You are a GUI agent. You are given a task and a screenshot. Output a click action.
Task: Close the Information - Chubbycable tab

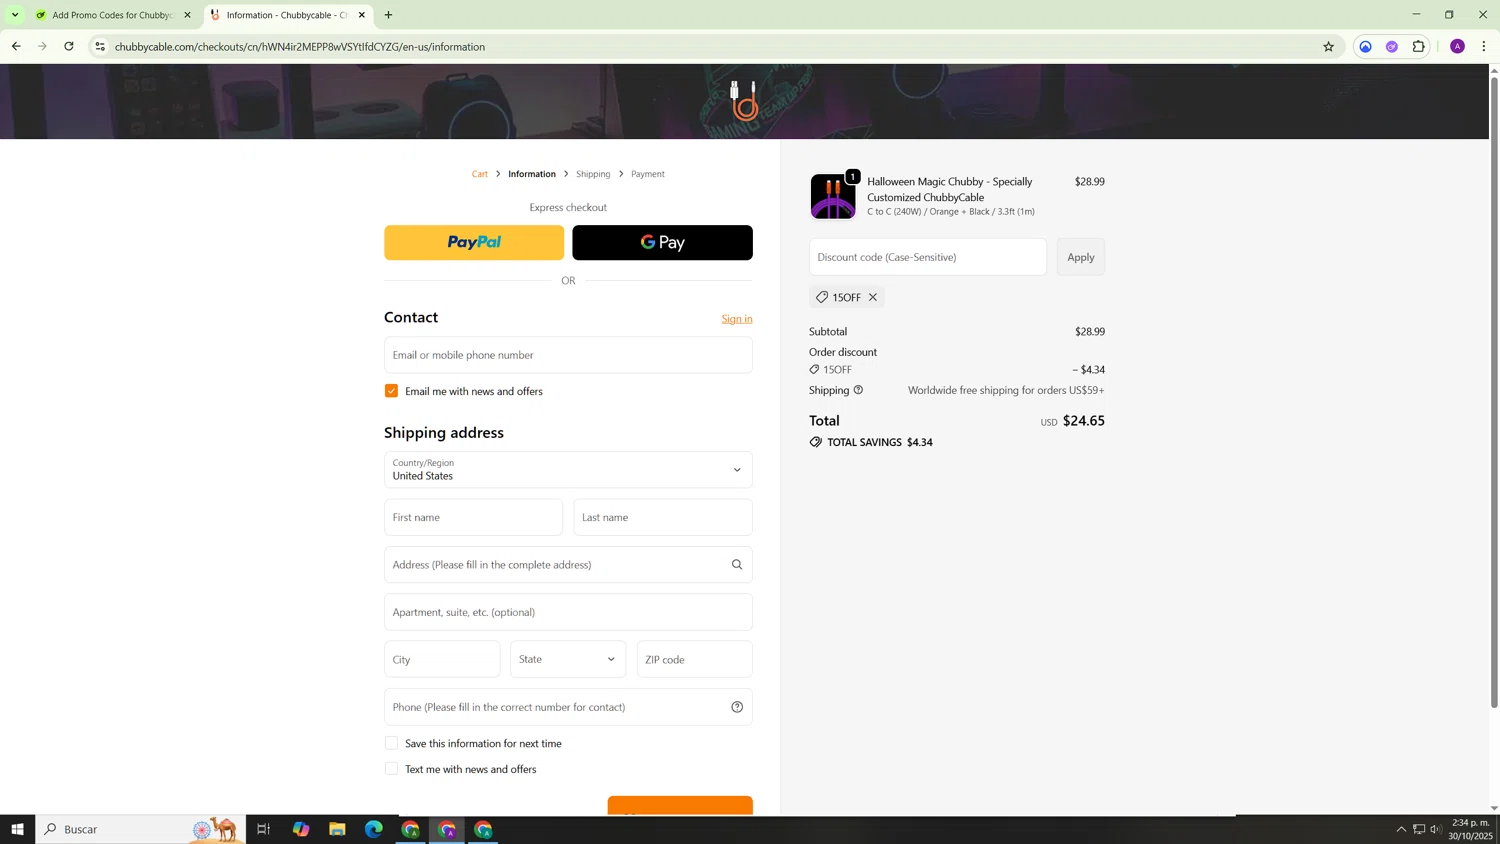click(x=362, y=15)
